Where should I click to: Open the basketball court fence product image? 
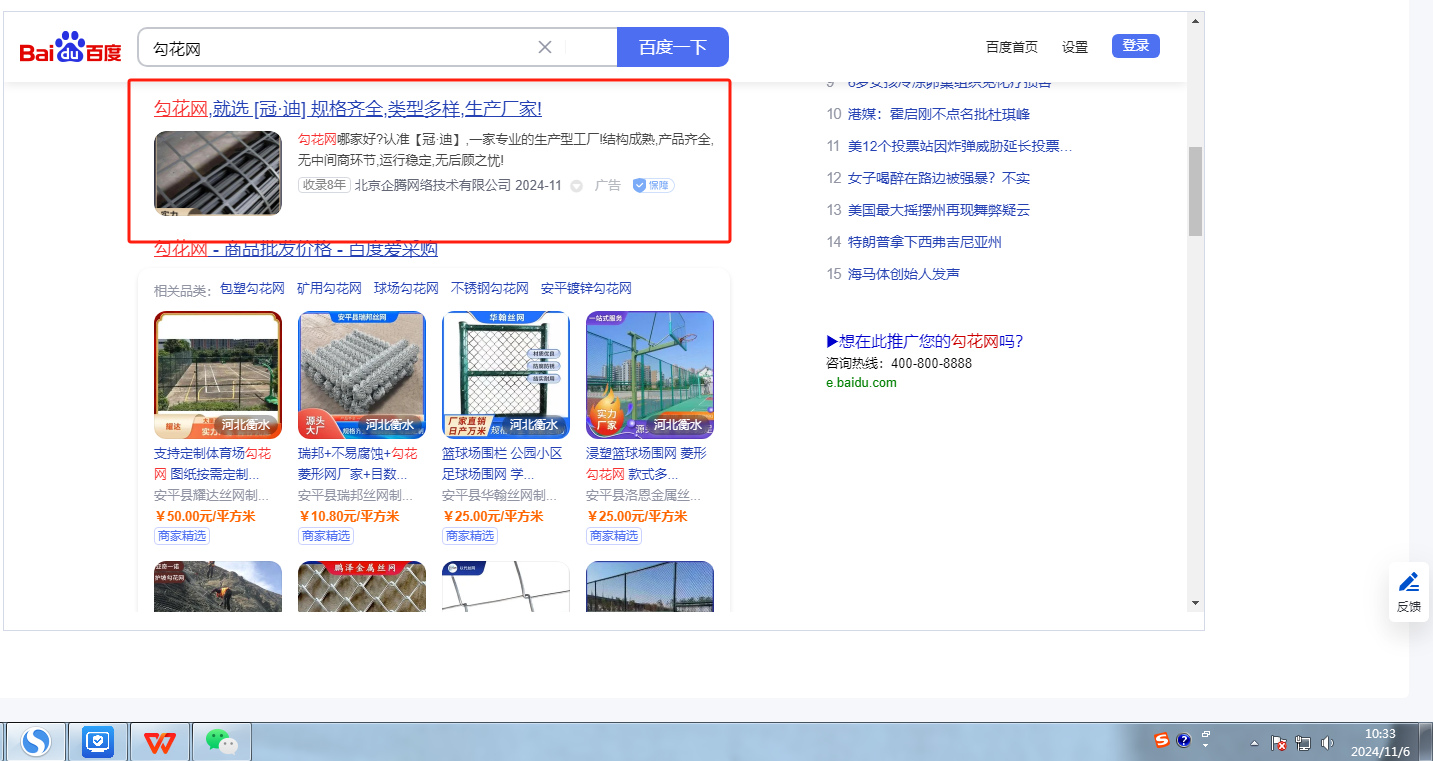point(650,375)
